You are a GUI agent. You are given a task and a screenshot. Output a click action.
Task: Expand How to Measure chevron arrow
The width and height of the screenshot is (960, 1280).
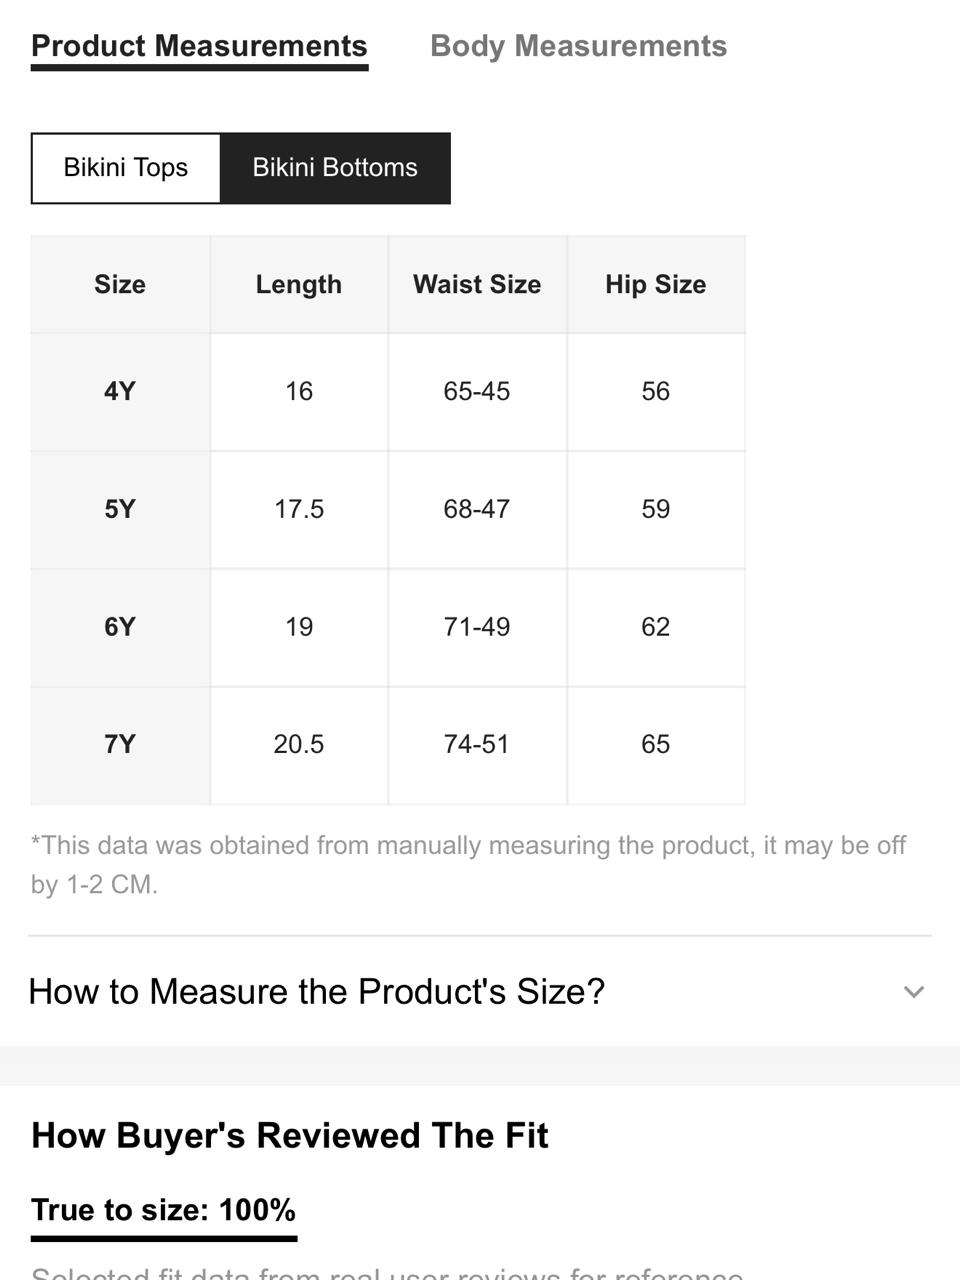tap(913, 992)
